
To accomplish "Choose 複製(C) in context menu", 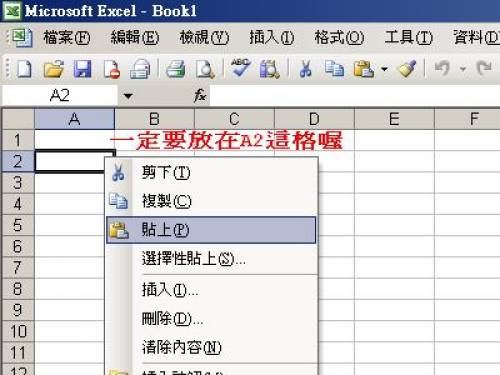I will 211,201.
